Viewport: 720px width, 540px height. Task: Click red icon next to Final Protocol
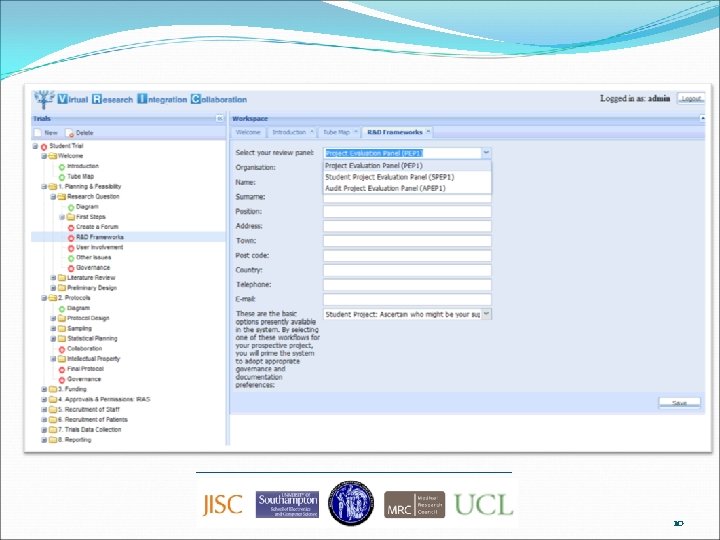click(62, 370)
